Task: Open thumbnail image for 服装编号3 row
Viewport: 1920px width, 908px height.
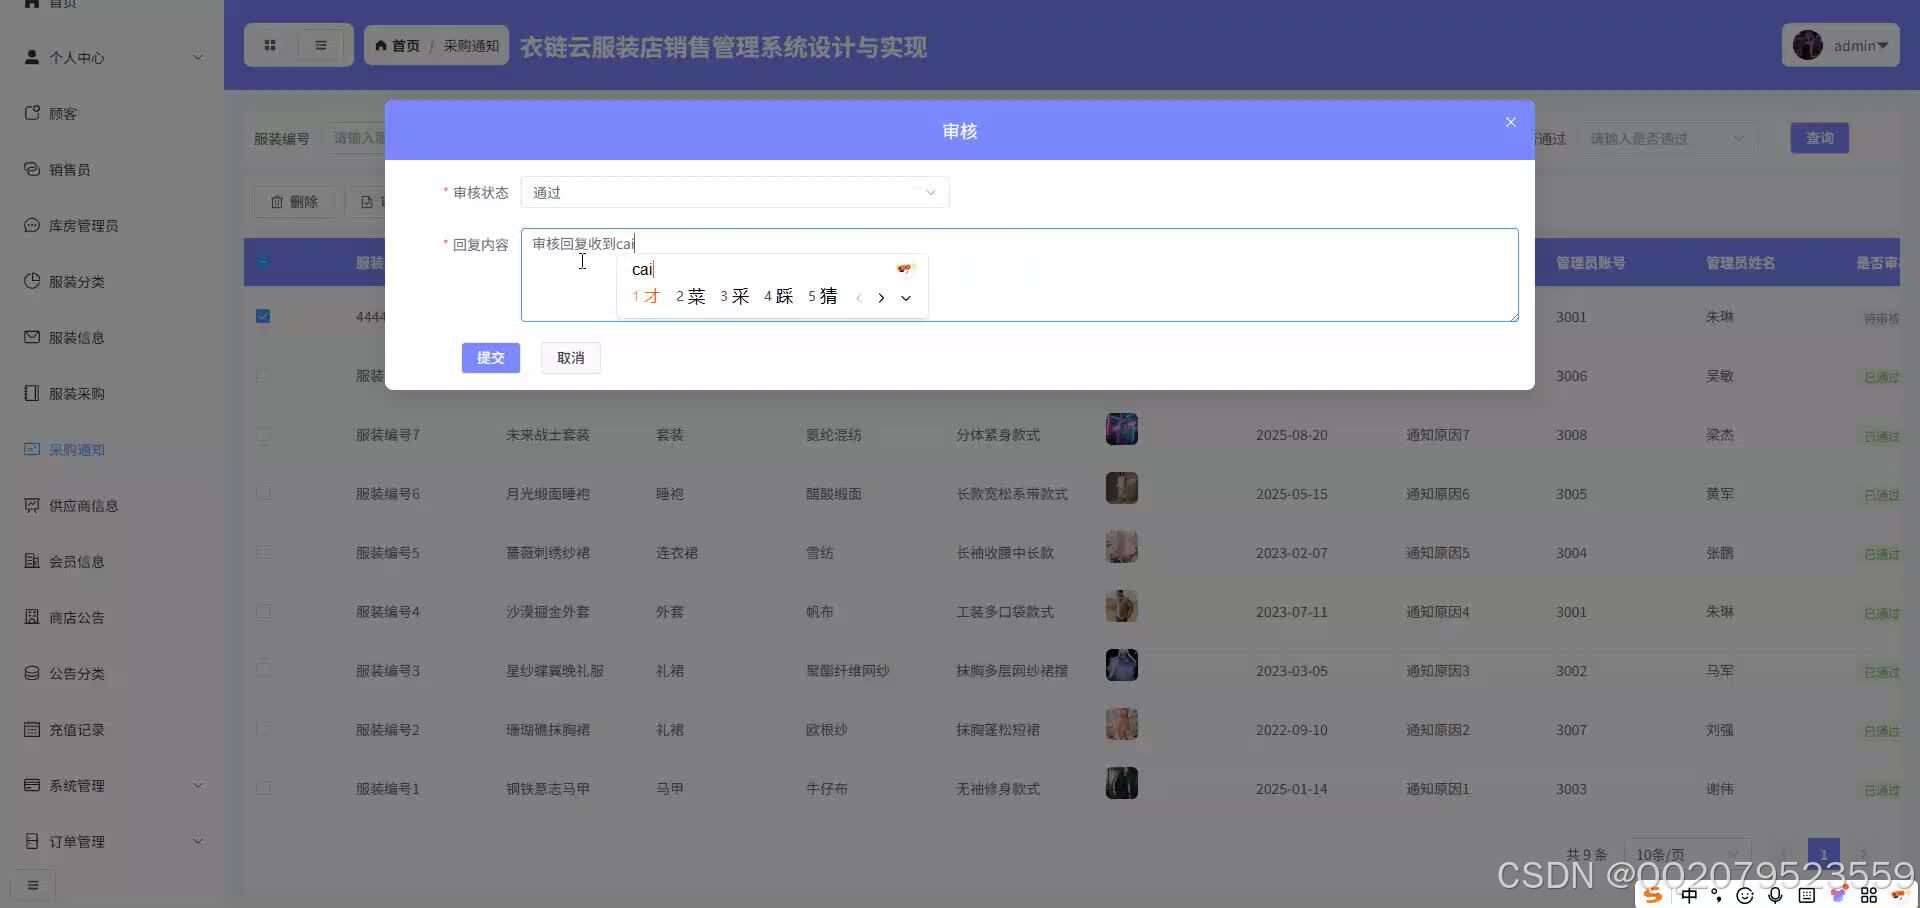Action: point(1122,665)
